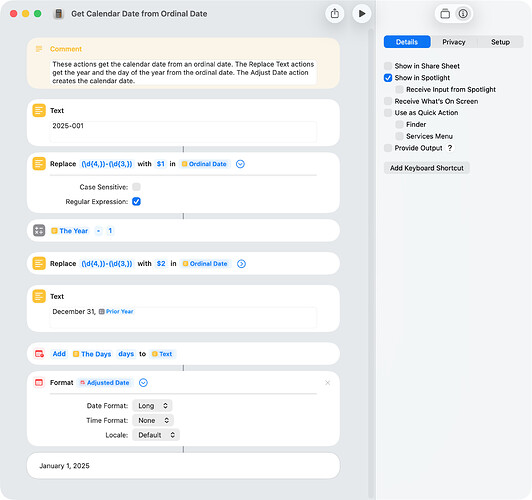Open the Time Format dropdown set to None
This screenshot has width=532, height=500.
[153, 420]
